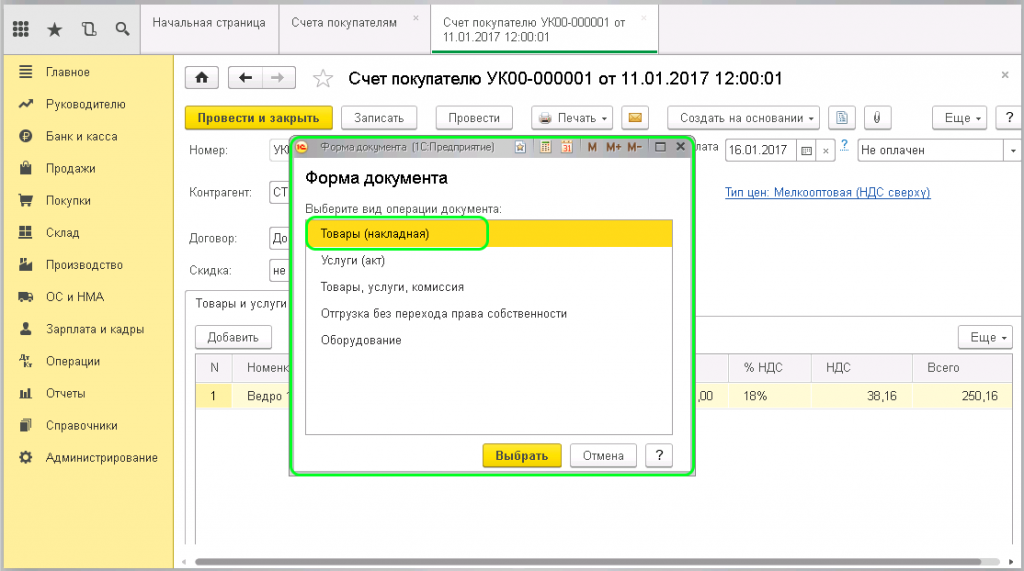Open Favorites star in top panel

coord(55,29)
